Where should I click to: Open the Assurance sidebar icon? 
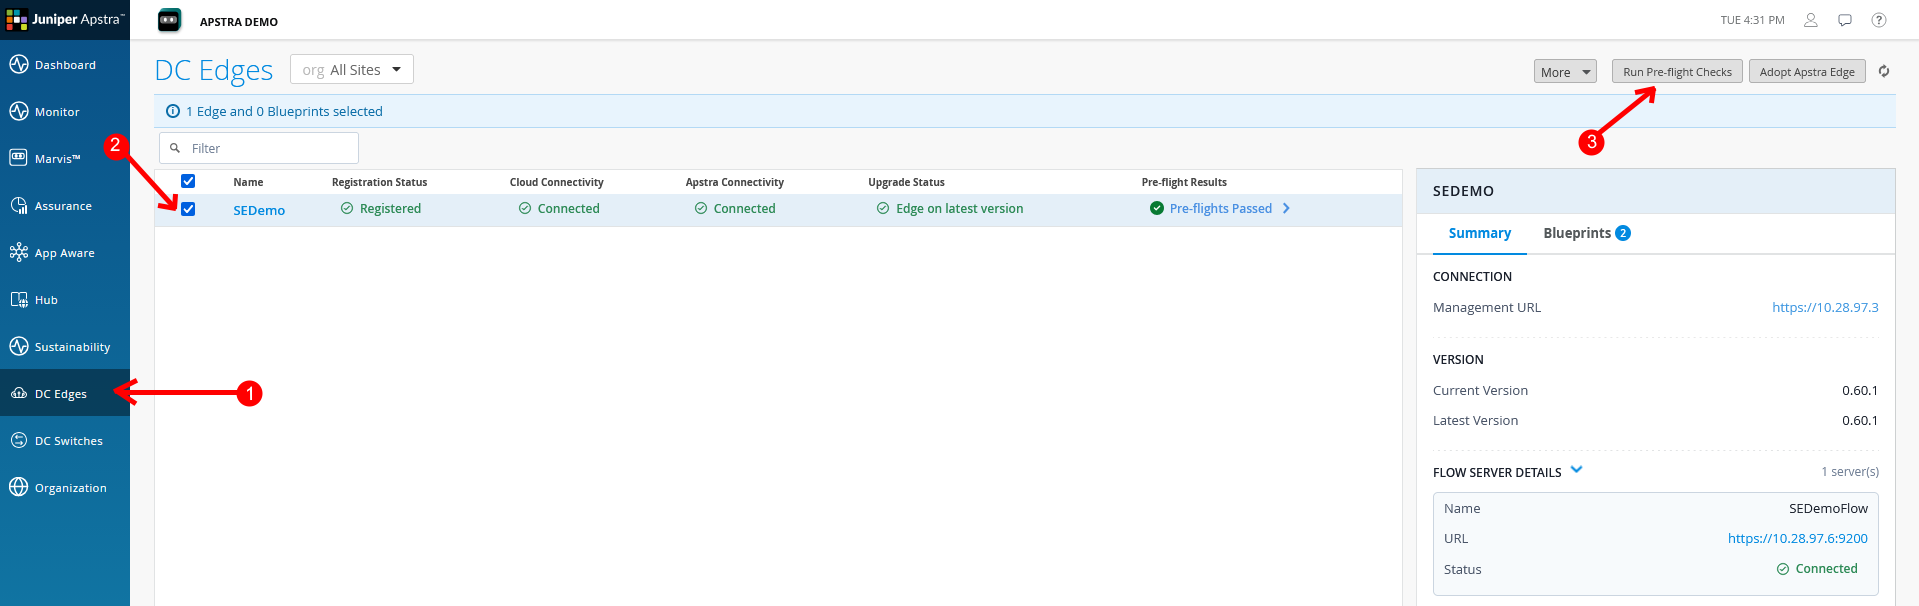(x=18, y=205)
